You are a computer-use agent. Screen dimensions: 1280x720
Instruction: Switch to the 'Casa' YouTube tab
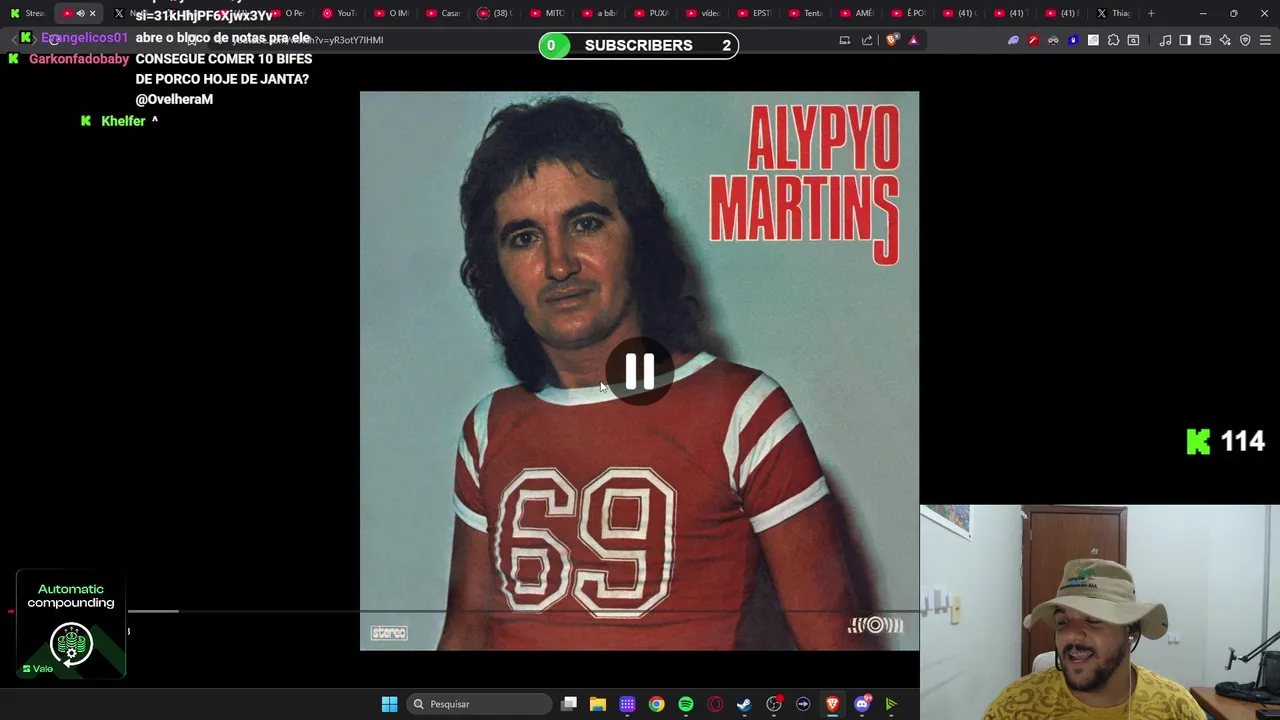[x=443, y=13]
